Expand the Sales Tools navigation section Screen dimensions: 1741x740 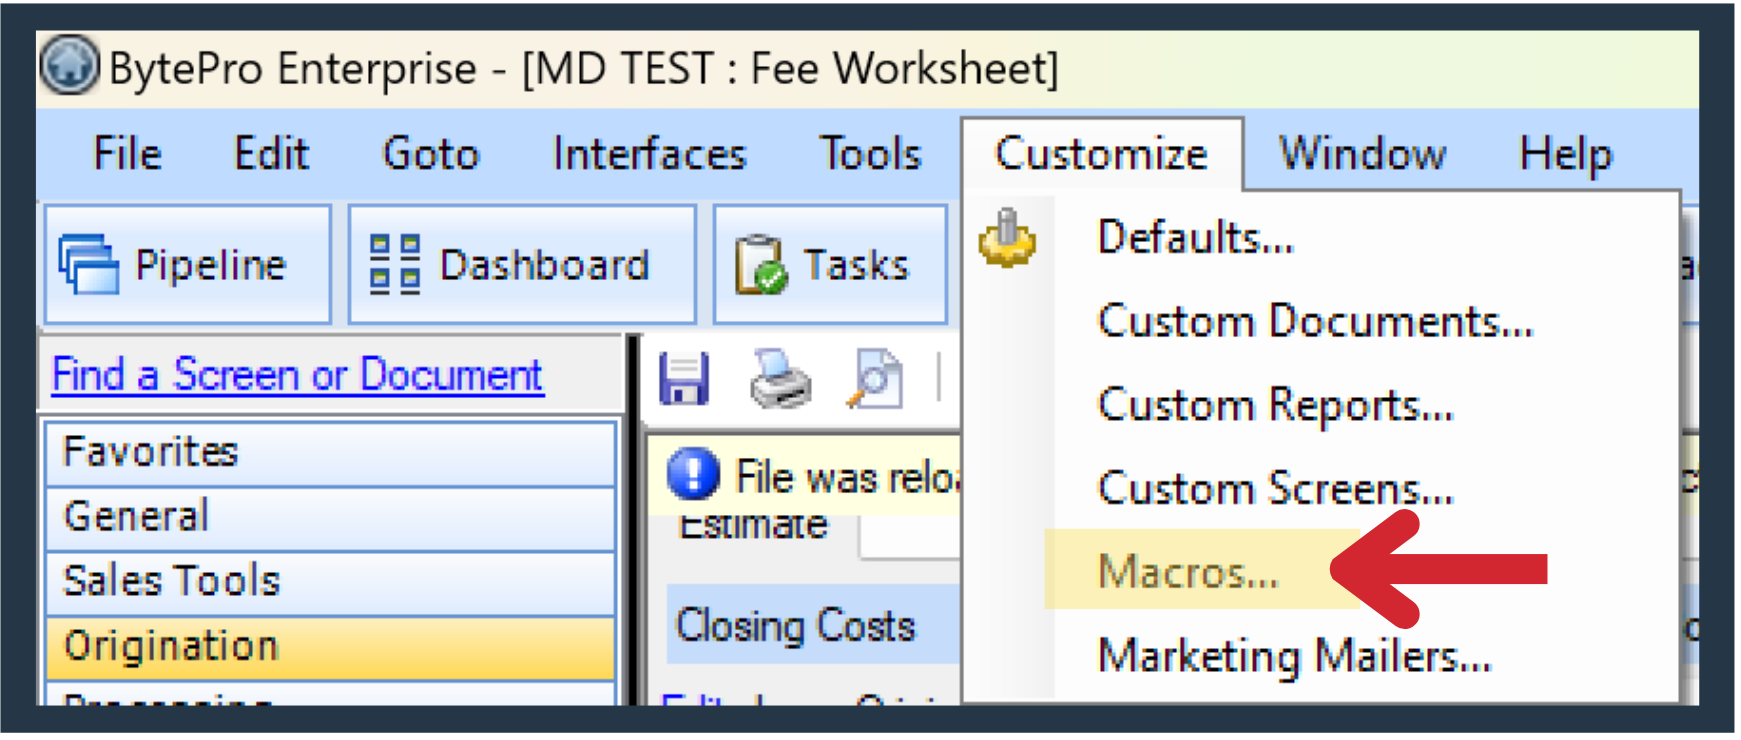330,581
